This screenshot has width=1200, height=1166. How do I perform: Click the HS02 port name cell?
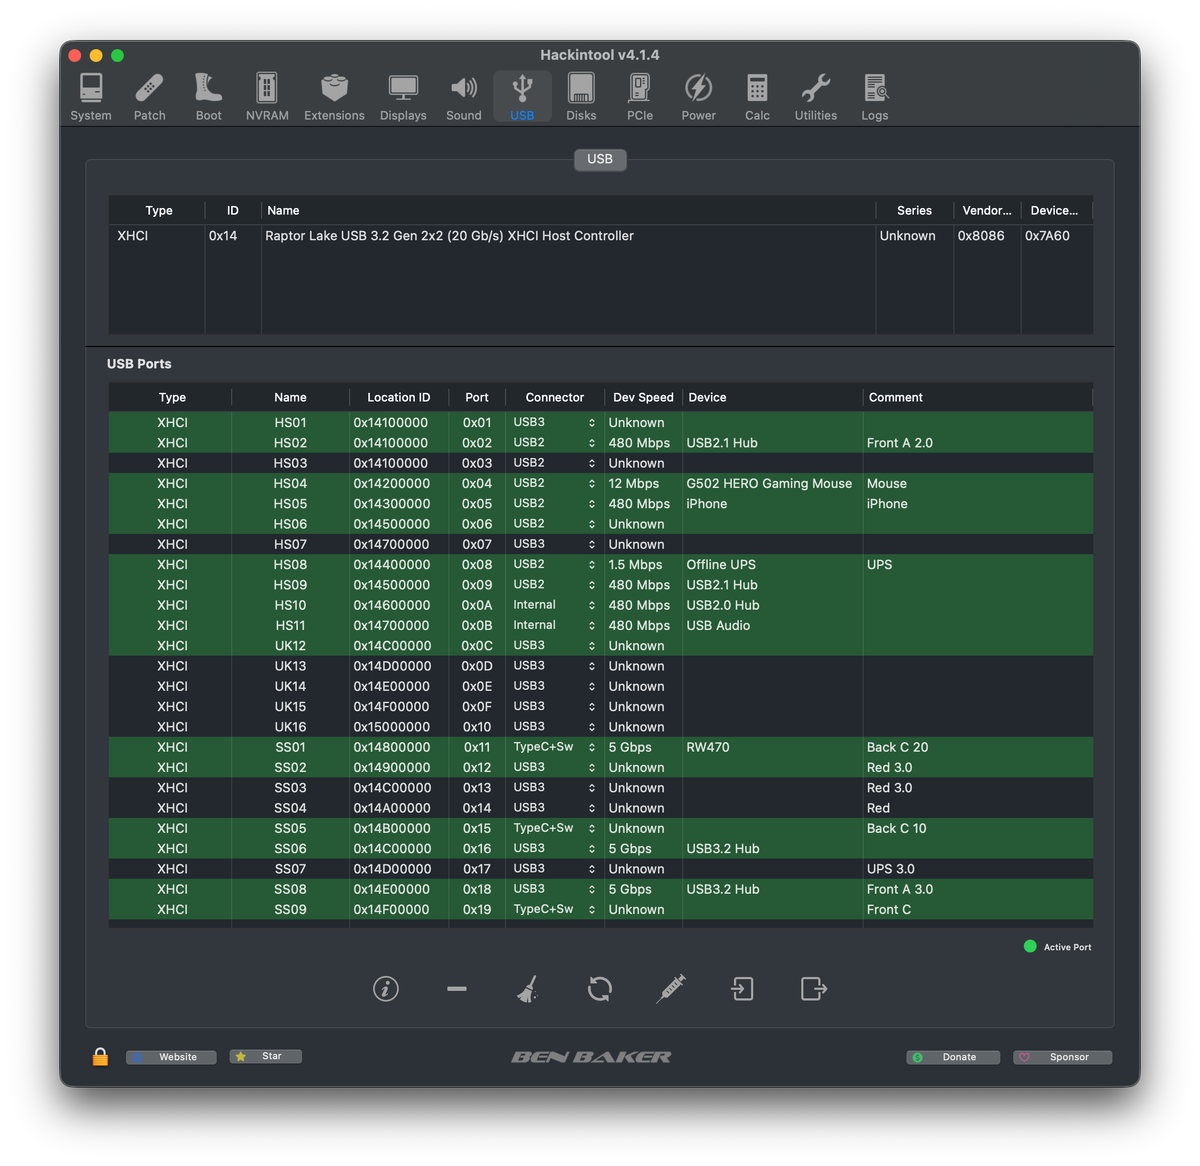click(x=290, y=443)
